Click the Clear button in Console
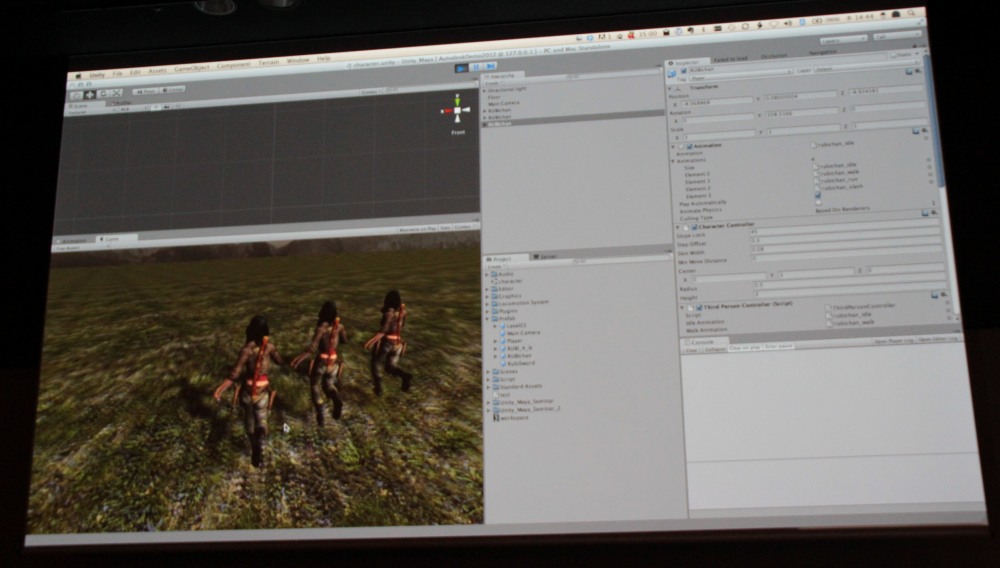1000x568 pixels. point(691,348)
